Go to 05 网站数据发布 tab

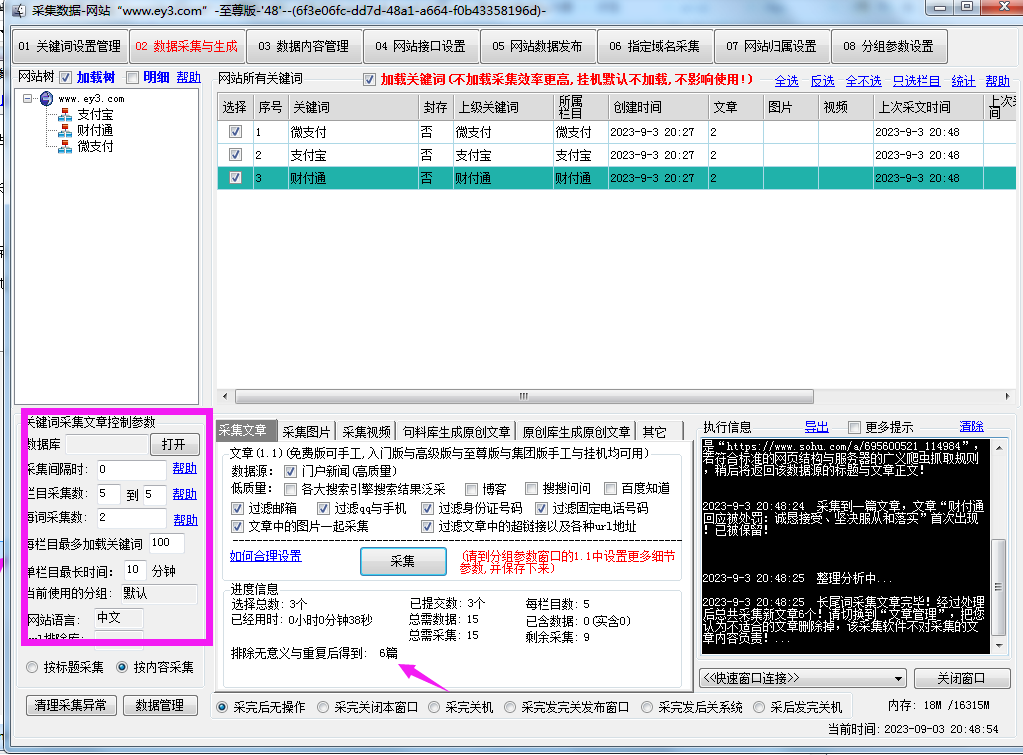coord(538,46)
